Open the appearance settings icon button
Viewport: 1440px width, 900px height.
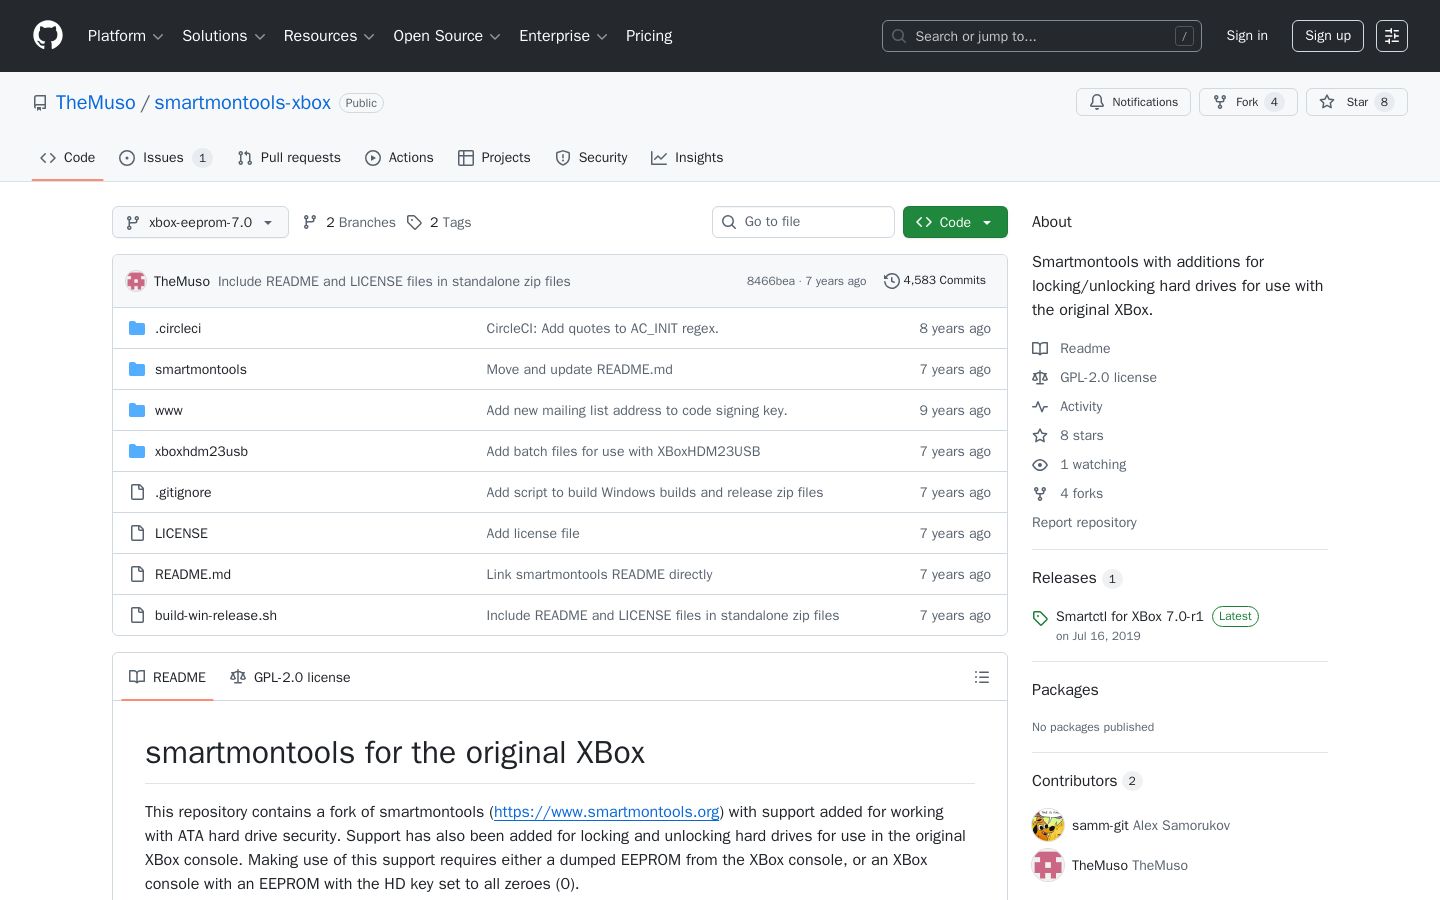tap(1392, 36)
